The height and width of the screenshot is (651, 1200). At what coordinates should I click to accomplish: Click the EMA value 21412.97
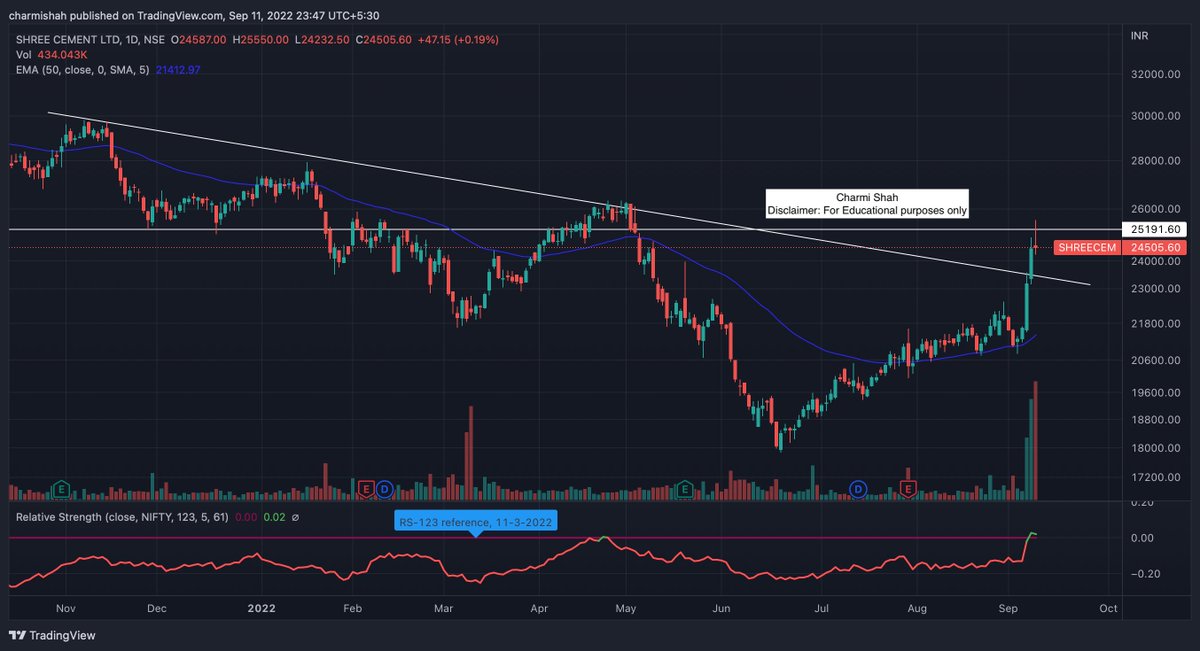179,69
